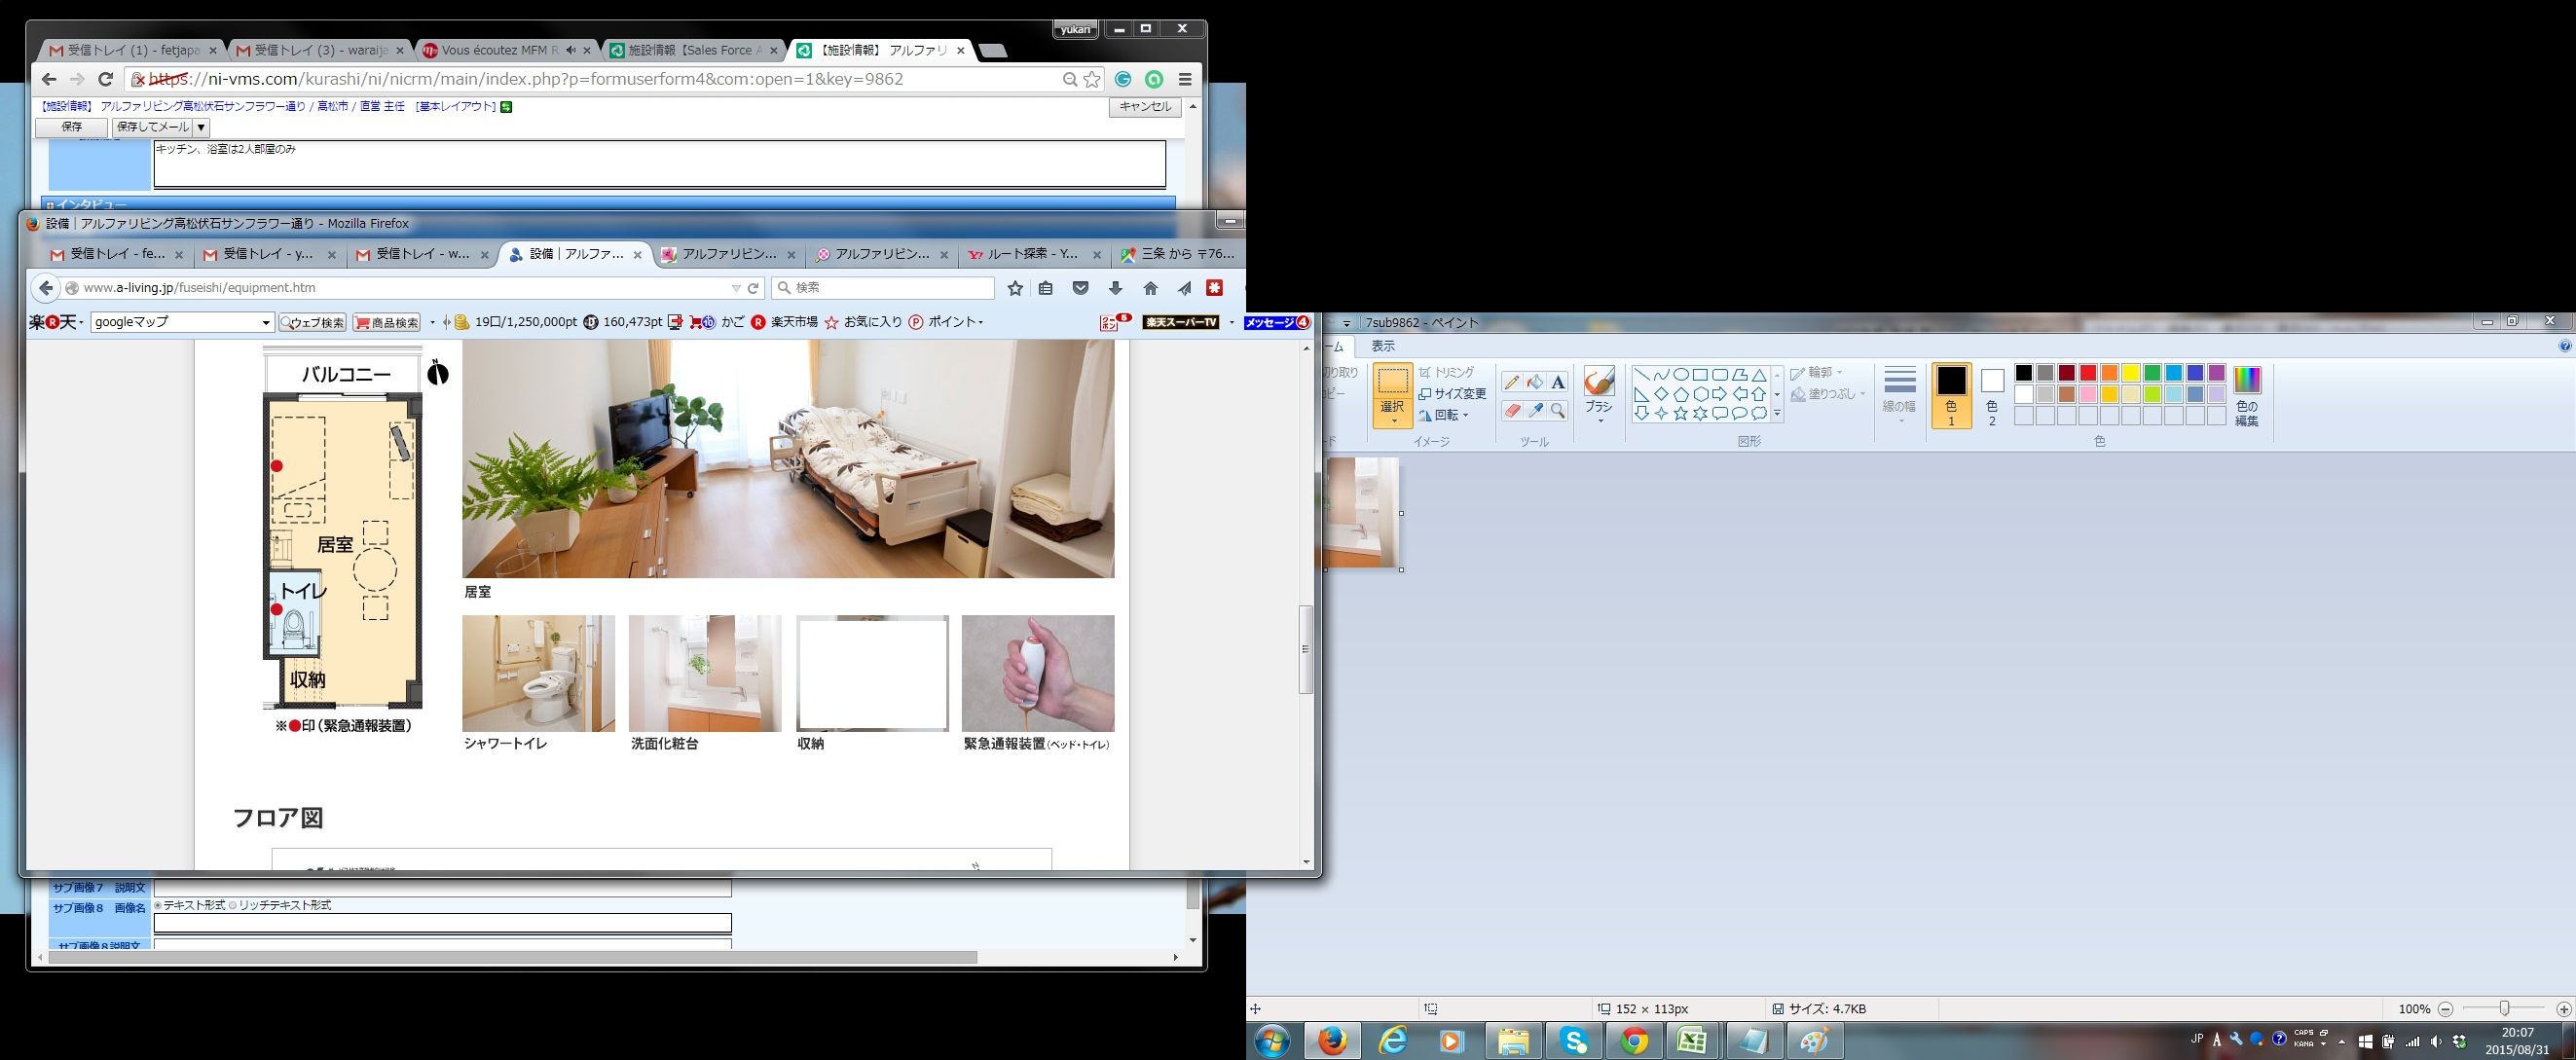Click the 保存 button in Chrome page

click(x=72, y=127)
